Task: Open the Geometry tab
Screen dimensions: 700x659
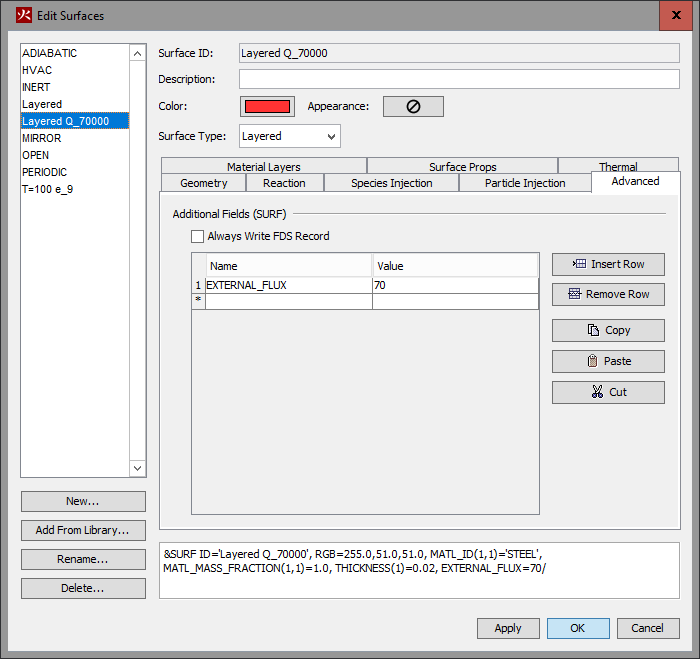Action: [x=204, y=183]
